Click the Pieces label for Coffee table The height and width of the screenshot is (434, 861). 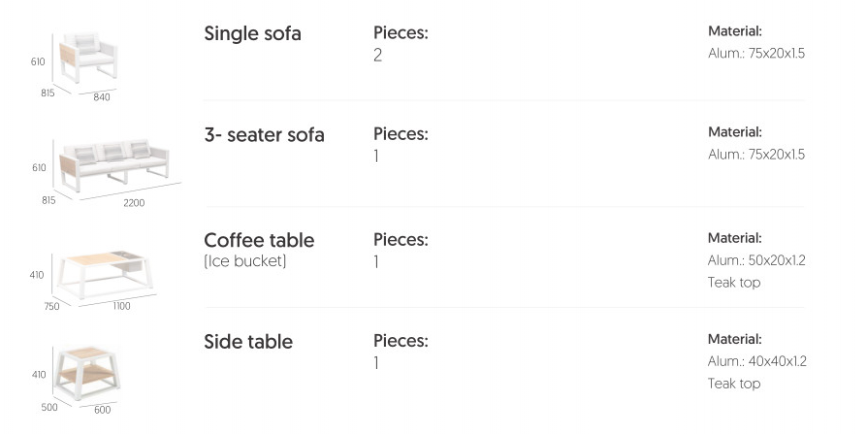coord(400,240)
